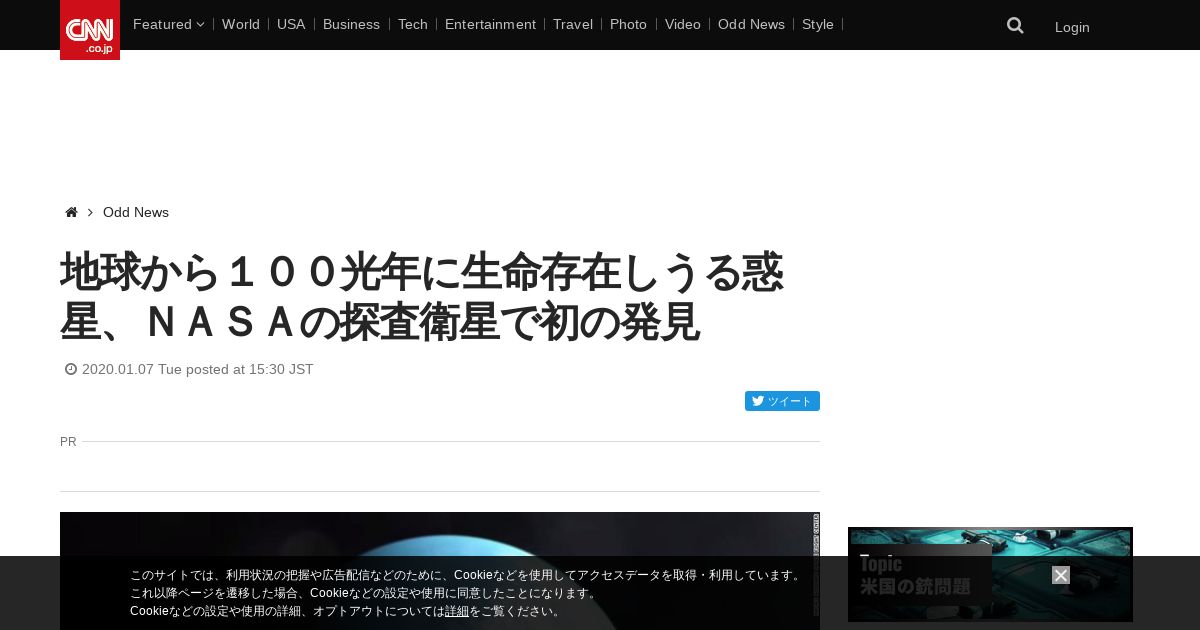1200x630 pixels.
Task: Open the search magnifier icon
Action: coord(1015,26)
